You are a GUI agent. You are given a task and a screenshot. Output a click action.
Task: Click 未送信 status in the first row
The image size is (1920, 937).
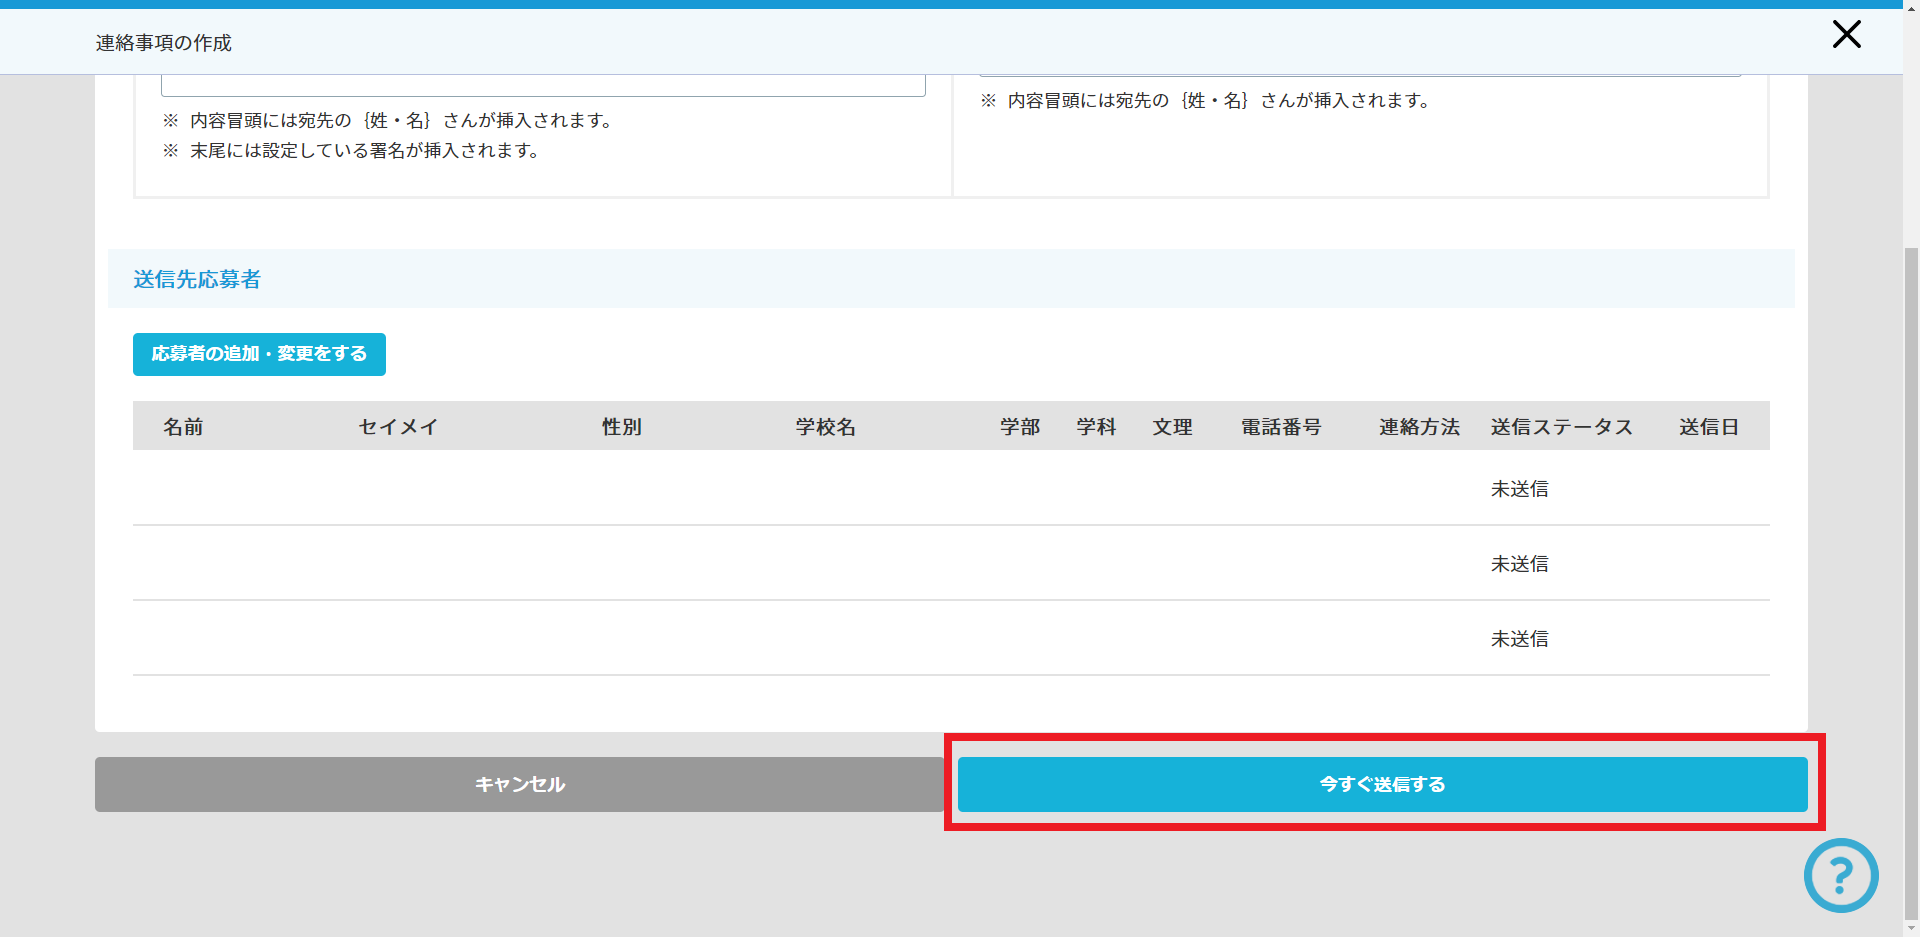[x=1519, y=489]
